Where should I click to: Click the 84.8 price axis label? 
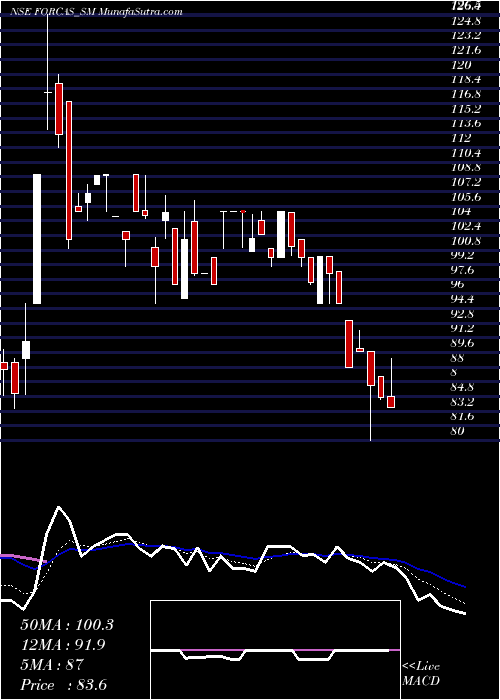(464, 387)
